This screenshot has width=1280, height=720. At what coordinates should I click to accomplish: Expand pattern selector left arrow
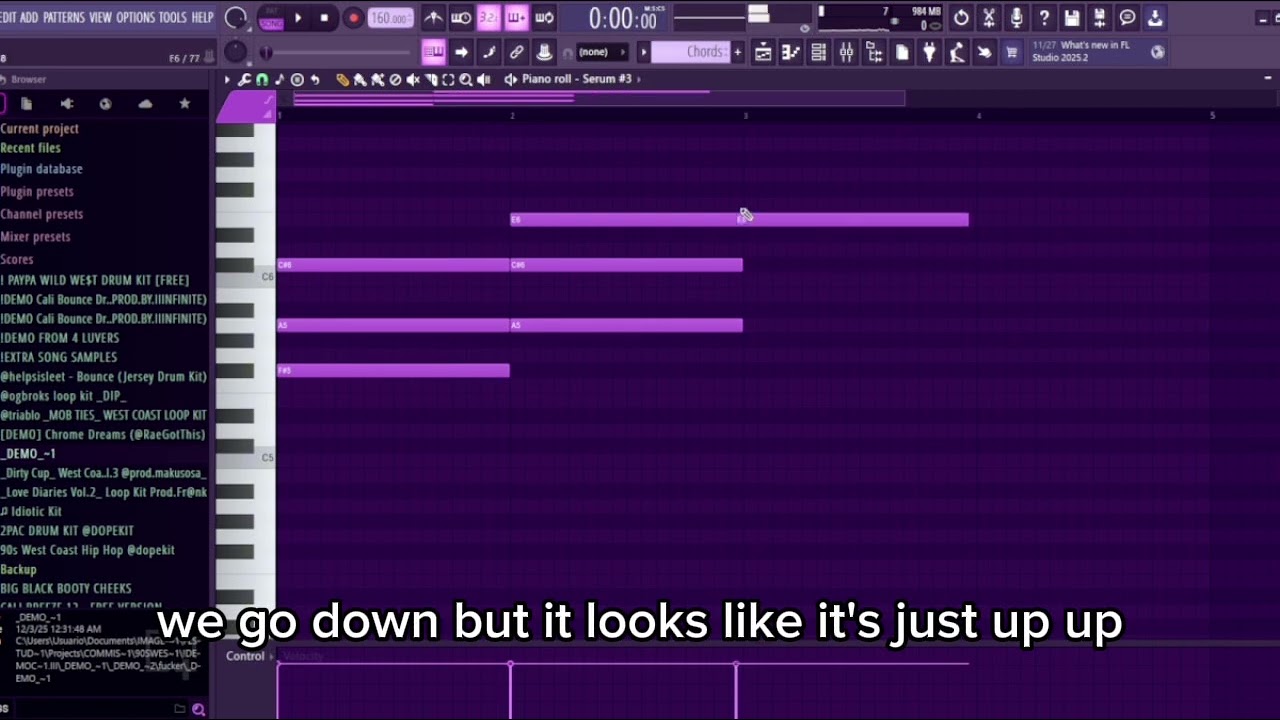[x=643, y=52]
